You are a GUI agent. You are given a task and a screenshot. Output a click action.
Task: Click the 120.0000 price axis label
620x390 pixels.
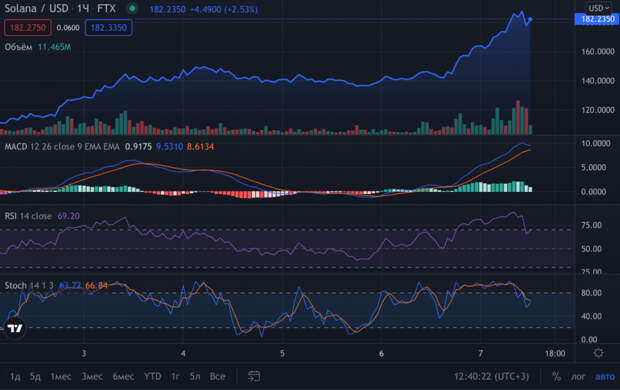[x=598, y=110]
